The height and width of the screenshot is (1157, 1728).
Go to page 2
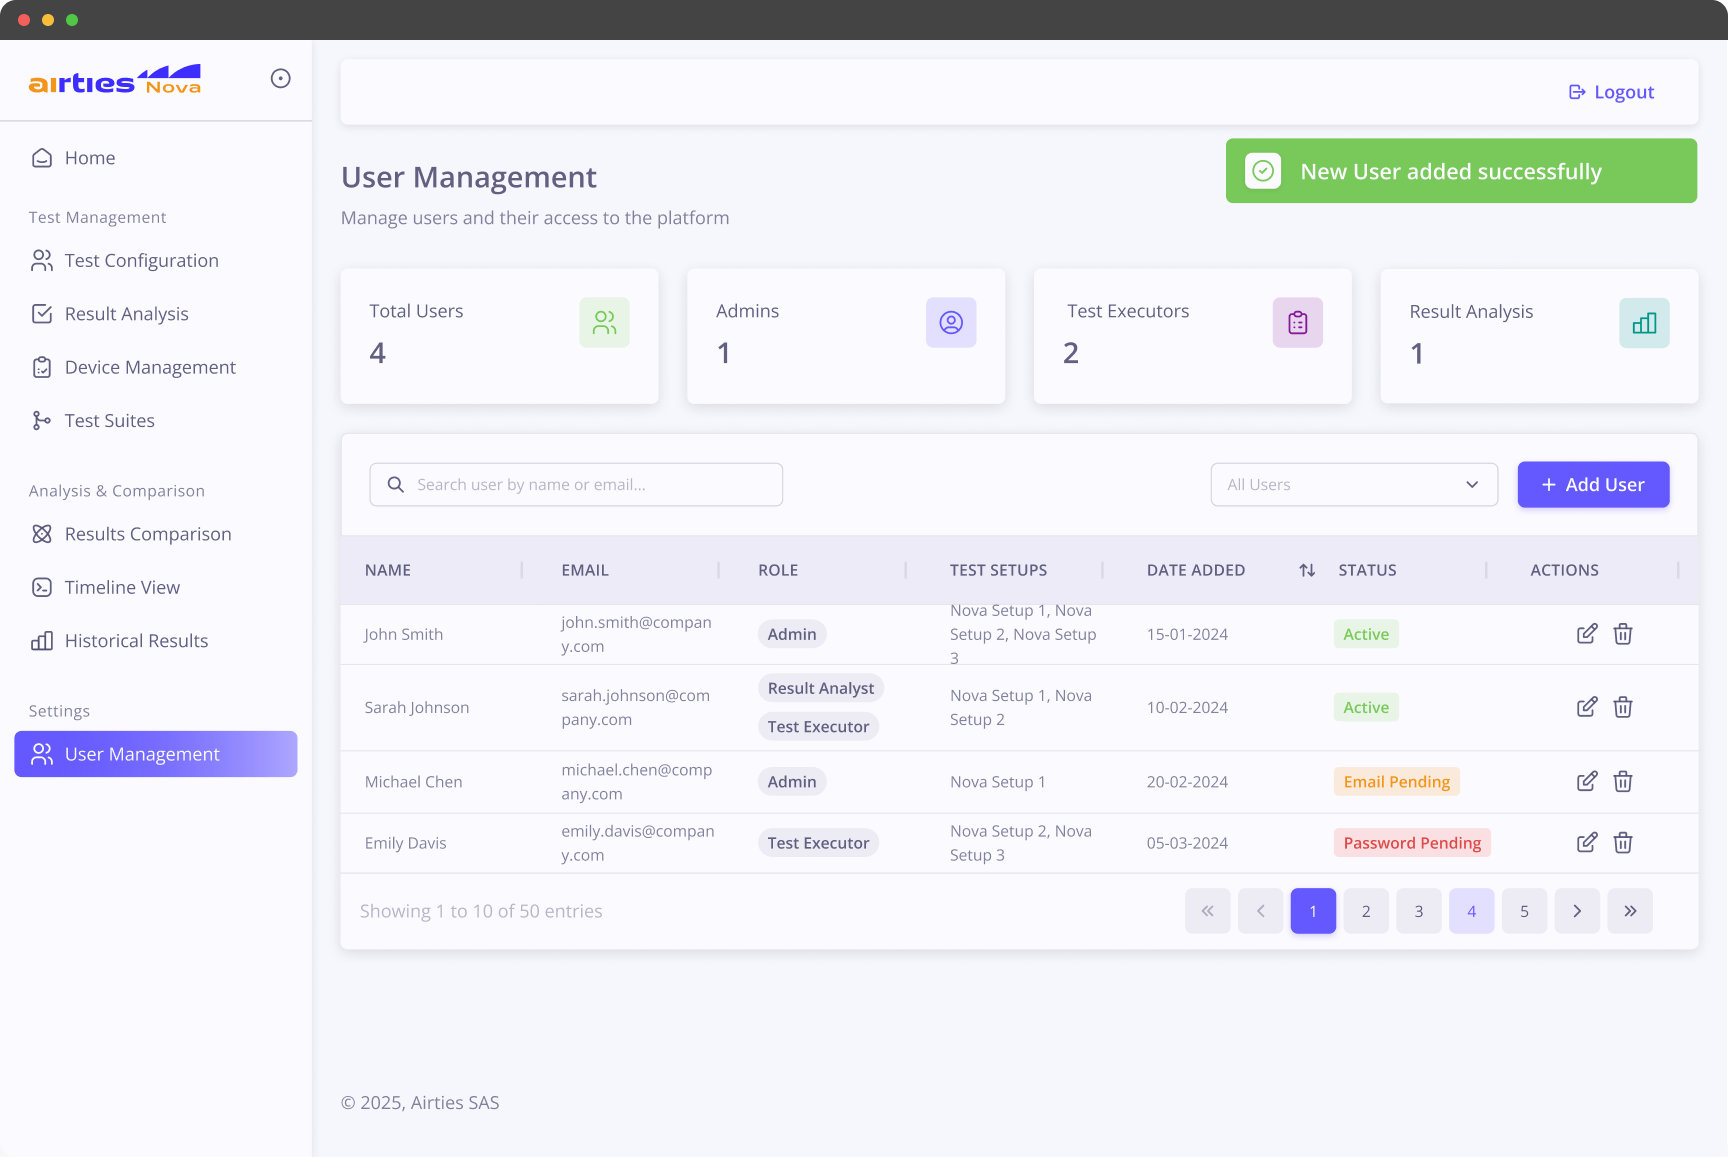pyautogui.click(x=1366, y=911)
